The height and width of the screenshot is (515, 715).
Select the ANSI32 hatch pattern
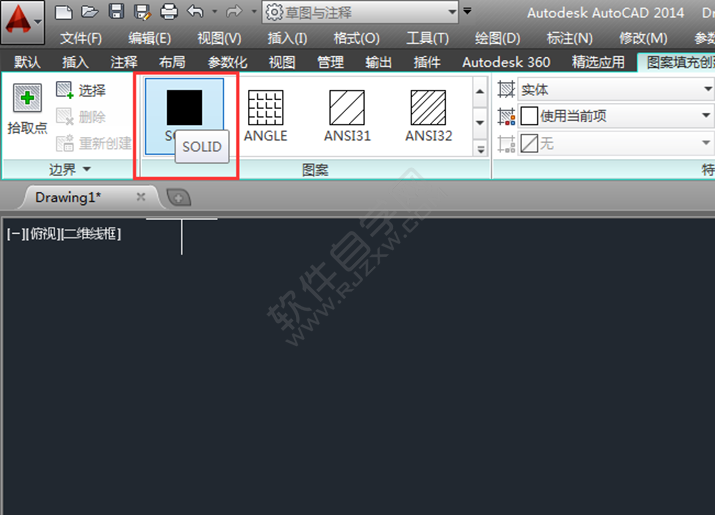428,116
